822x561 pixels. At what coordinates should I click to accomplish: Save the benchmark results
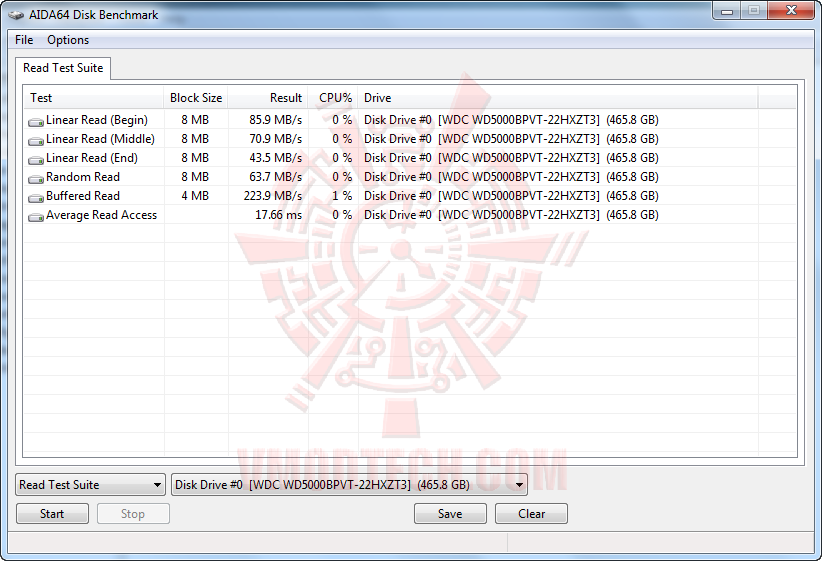[450, 514]
